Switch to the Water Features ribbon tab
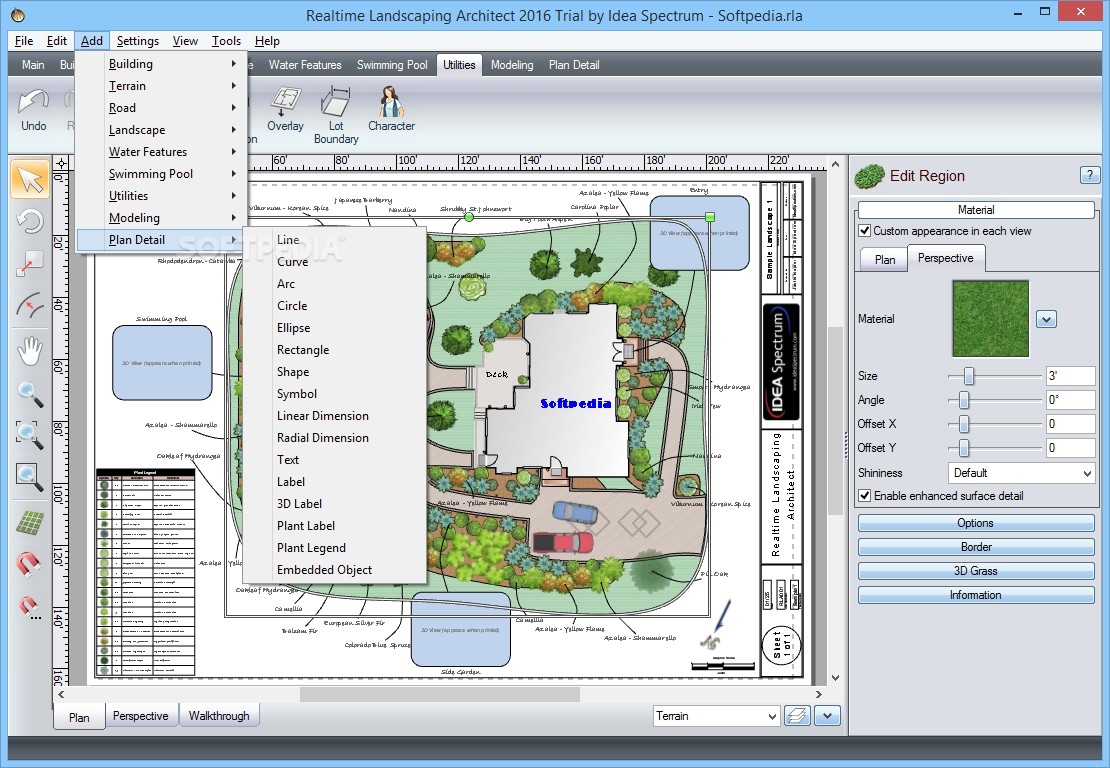 [x=304, y=64]
